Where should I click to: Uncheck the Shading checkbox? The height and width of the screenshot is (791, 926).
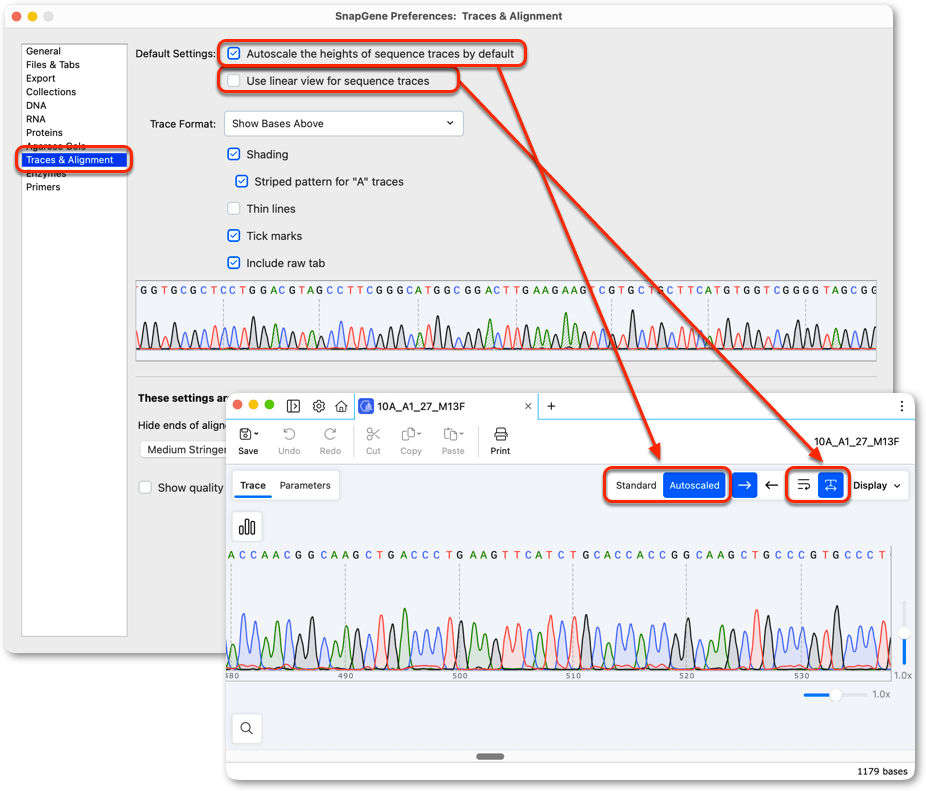[234, 154]
